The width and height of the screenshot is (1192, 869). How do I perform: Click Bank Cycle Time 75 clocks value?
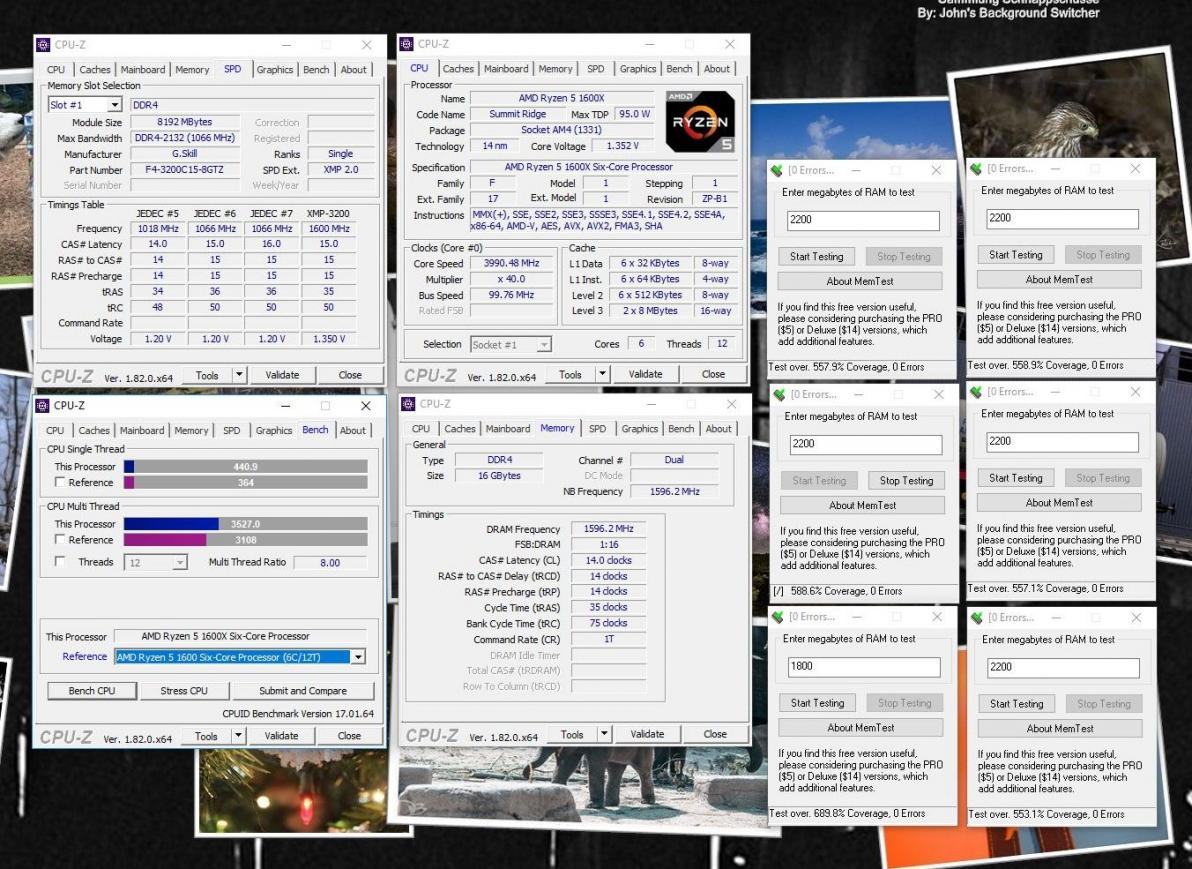(608, 623)
